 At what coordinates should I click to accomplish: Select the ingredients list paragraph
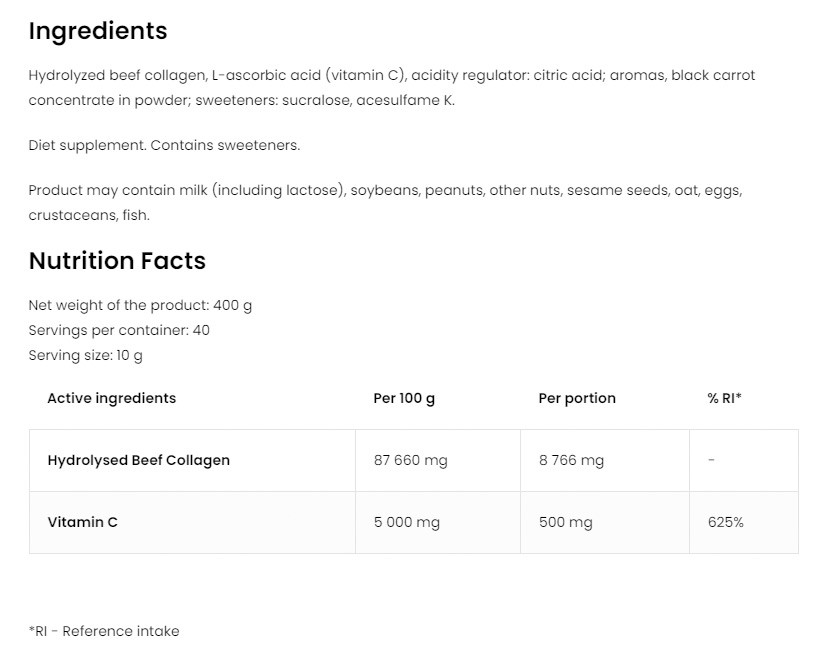[391, 88]
